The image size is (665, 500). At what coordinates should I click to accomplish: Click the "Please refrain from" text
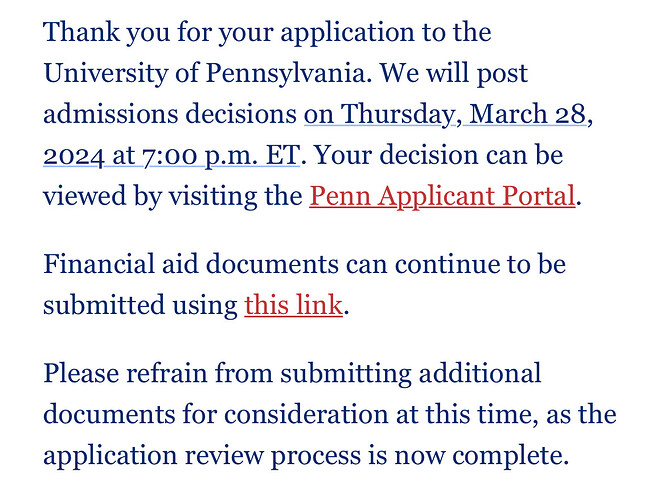(158, 373)
